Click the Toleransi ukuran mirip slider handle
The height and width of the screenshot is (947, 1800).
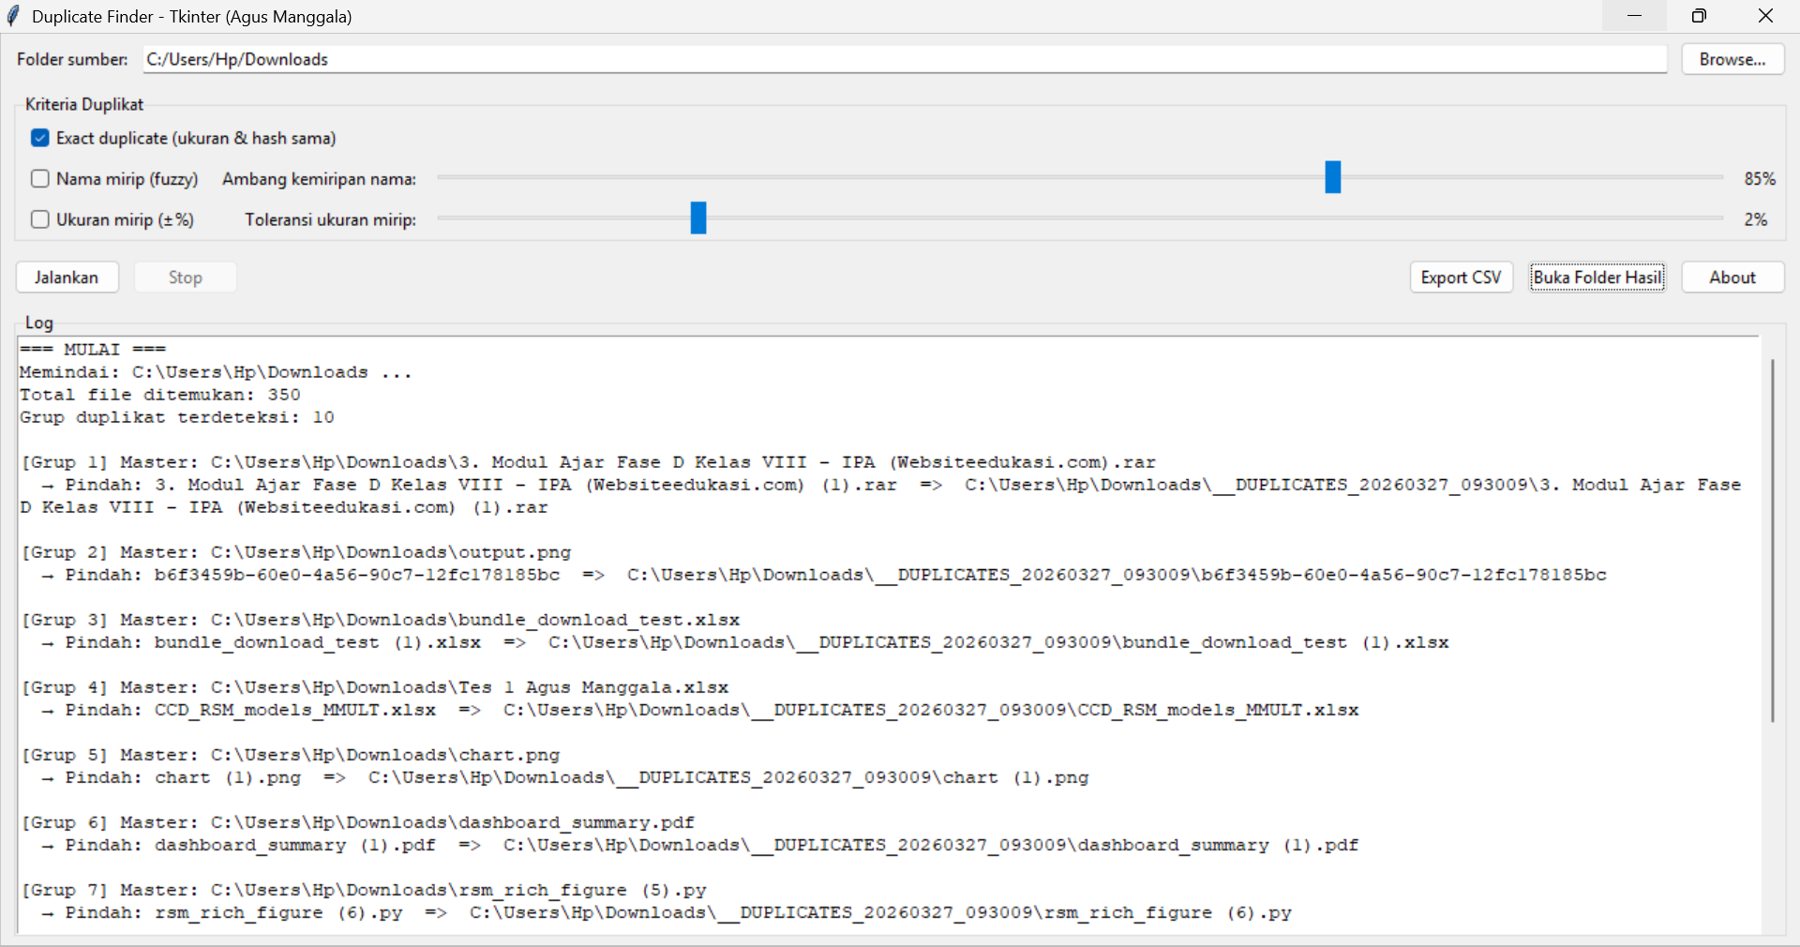pos(698,218)
